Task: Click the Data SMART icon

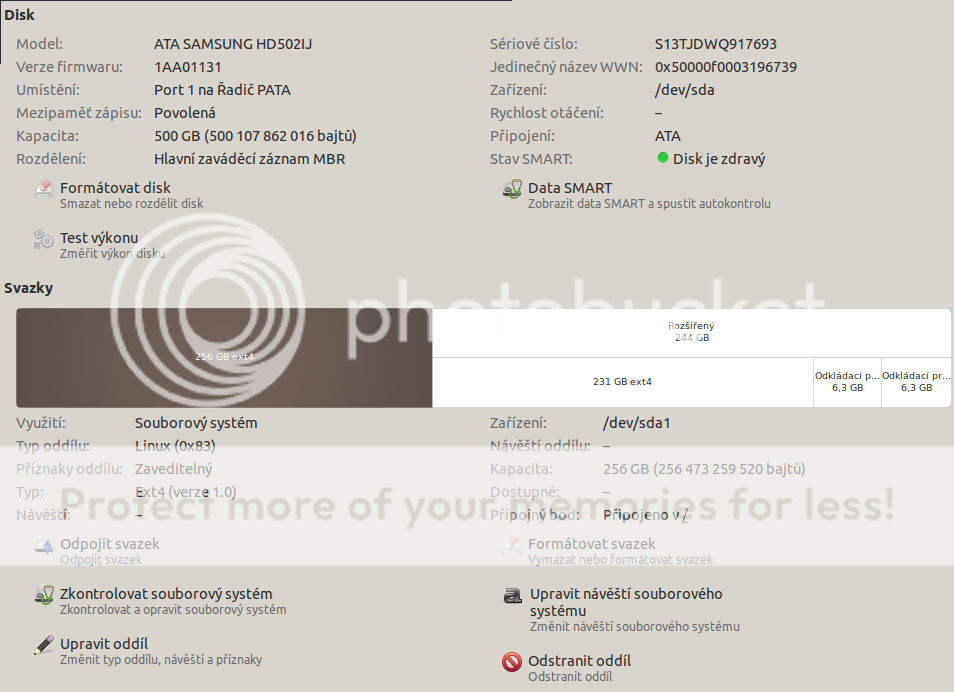Action: click(512, 189)
